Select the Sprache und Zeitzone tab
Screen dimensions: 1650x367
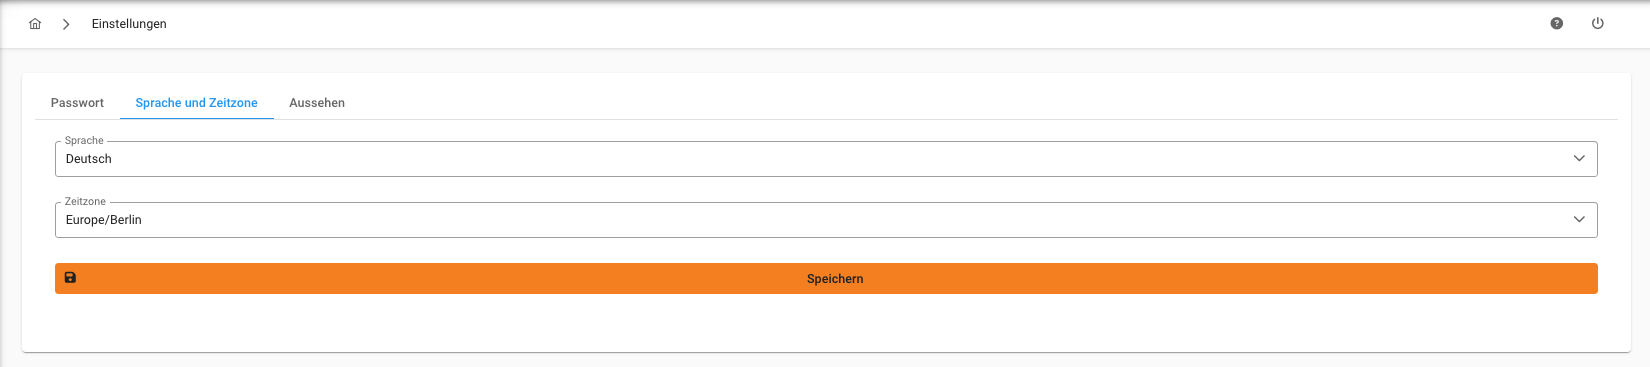(x=197, y=103)
